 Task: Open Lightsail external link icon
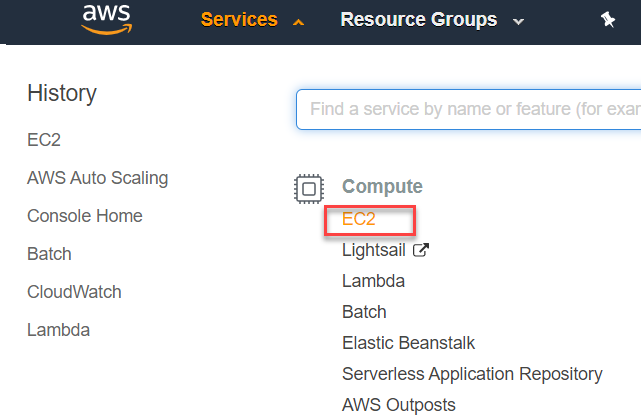click(421, 250)
